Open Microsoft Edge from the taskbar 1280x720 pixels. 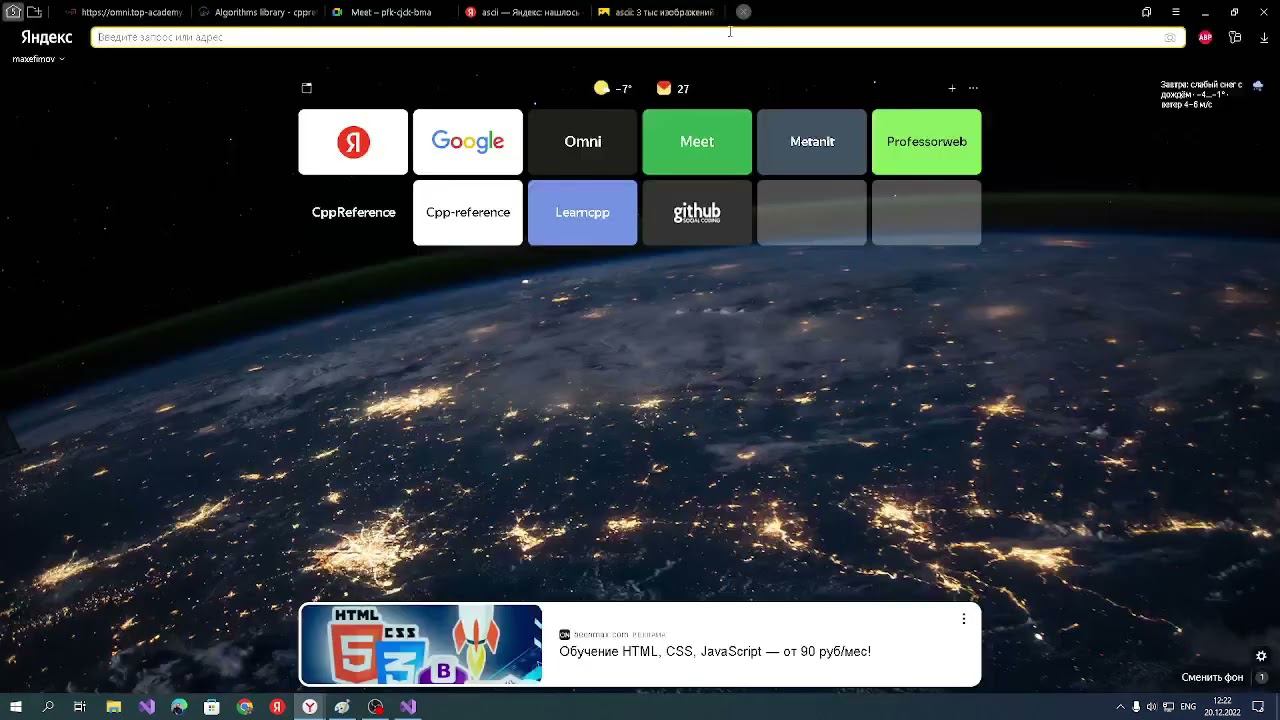point(179,707)
